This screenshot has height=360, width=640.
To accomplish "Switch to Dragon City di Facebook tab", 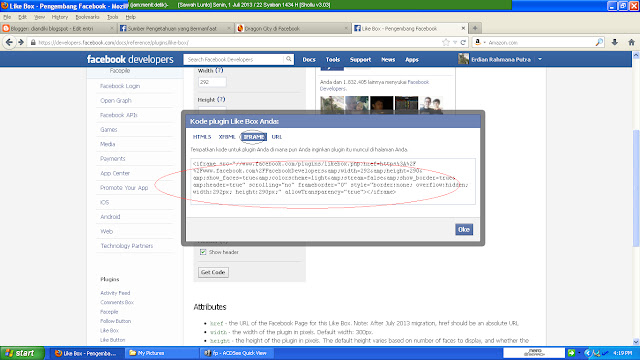I will pos(293,28).
